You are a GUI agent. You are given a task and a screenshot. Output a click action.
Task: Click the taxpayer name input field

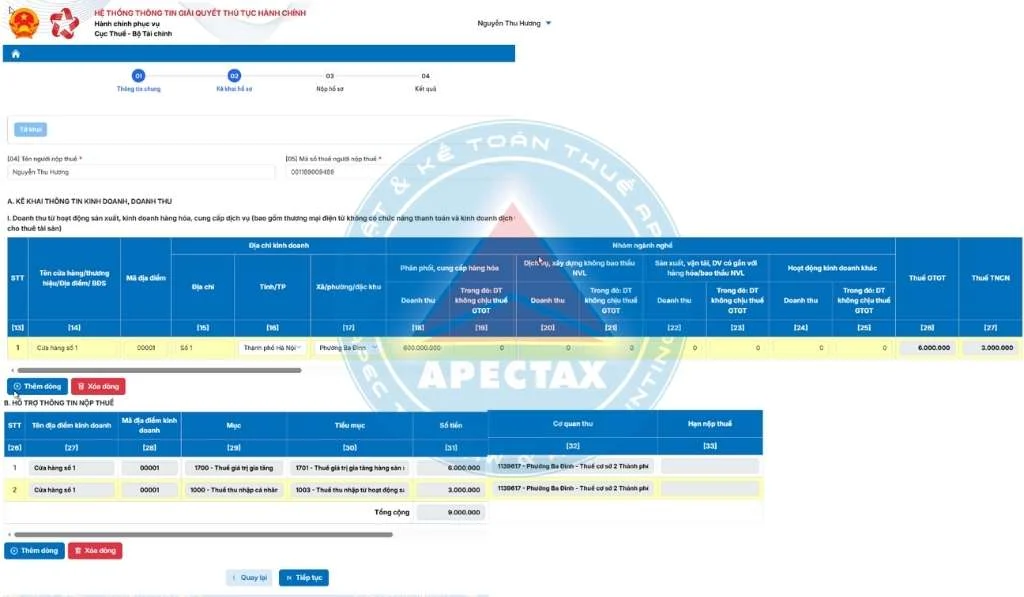point(141,172)
